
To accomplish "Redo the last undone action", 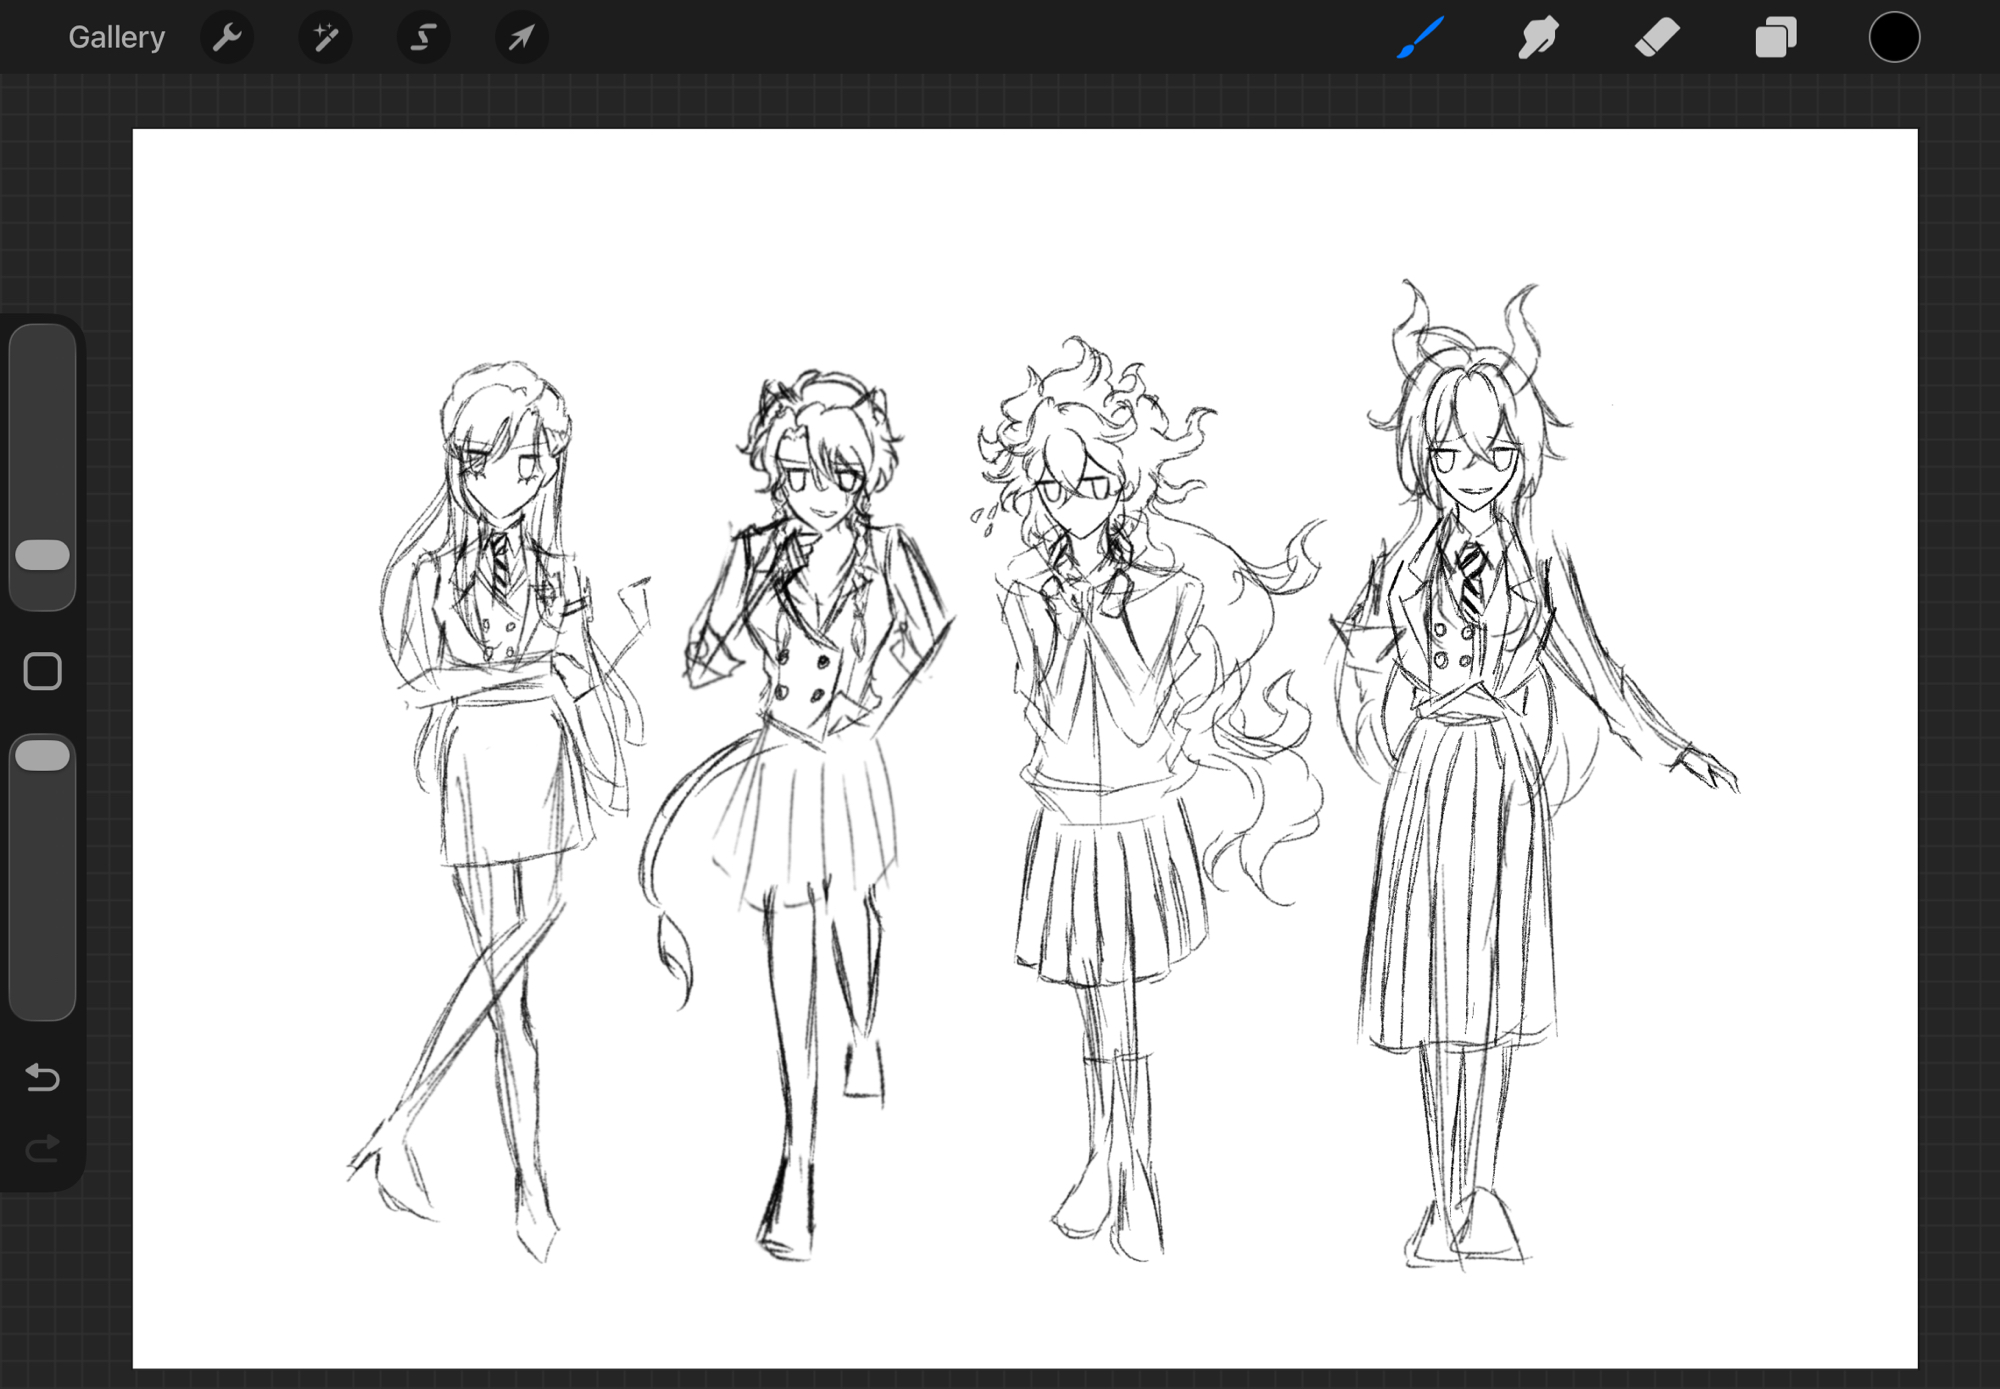I will point(43,1148).
